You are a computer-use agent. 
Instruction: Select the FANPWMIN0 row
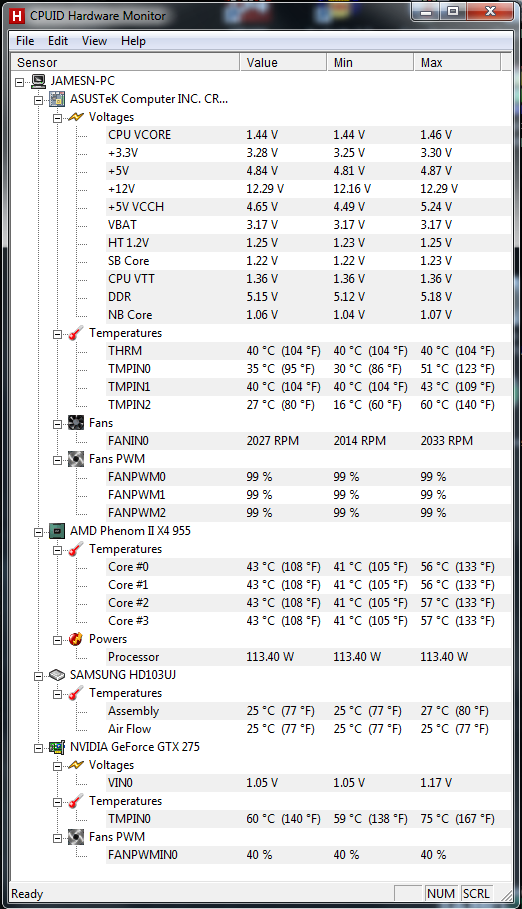click(309, 855)
